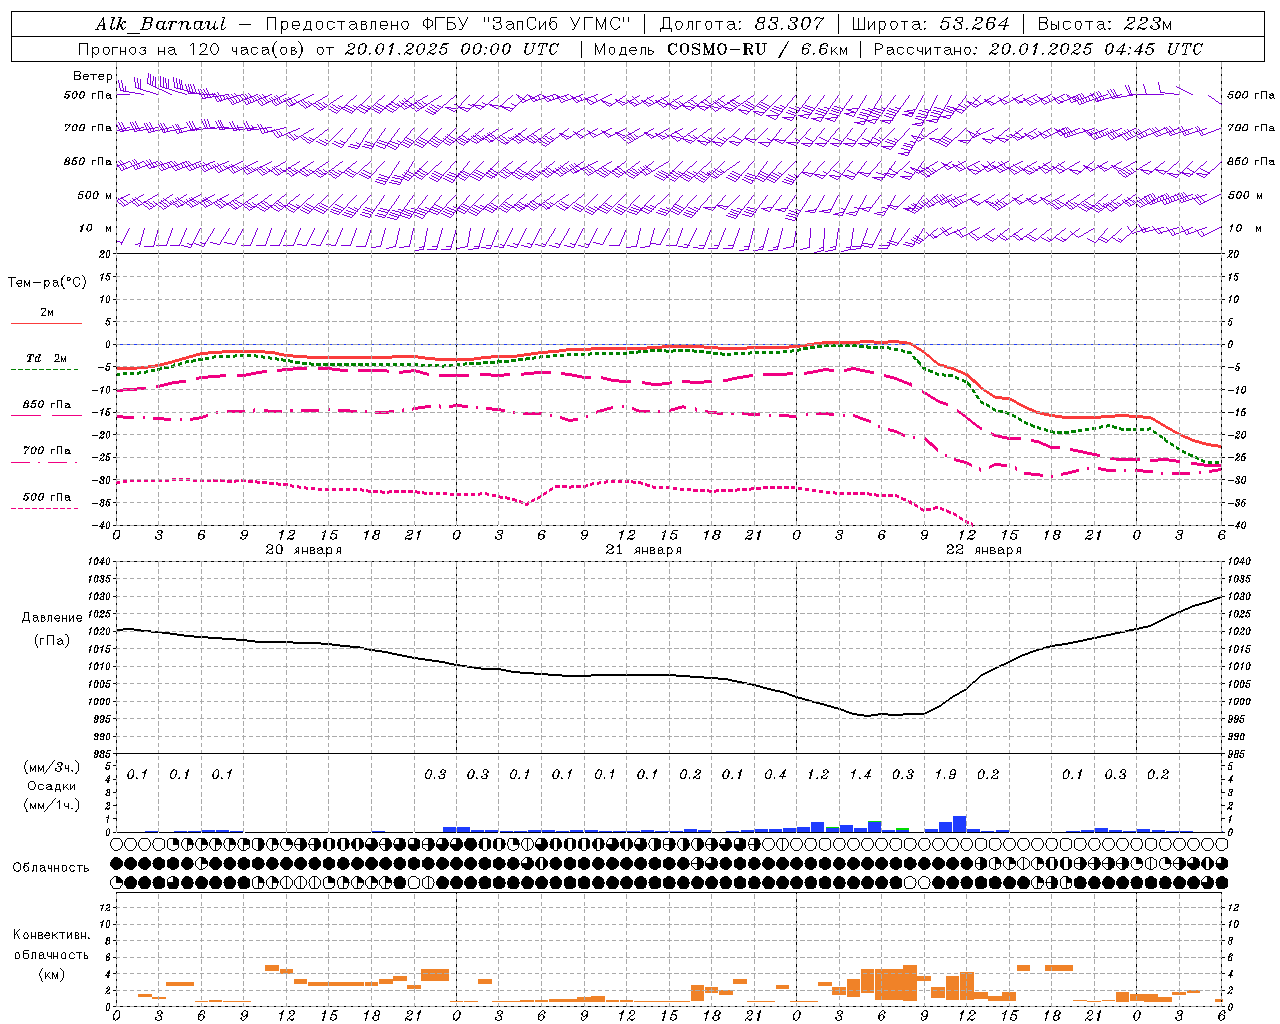This screenshot has height=1024, width=1280.
Task: Click the Широта: 53.264 header value
Action: (930, 24)
